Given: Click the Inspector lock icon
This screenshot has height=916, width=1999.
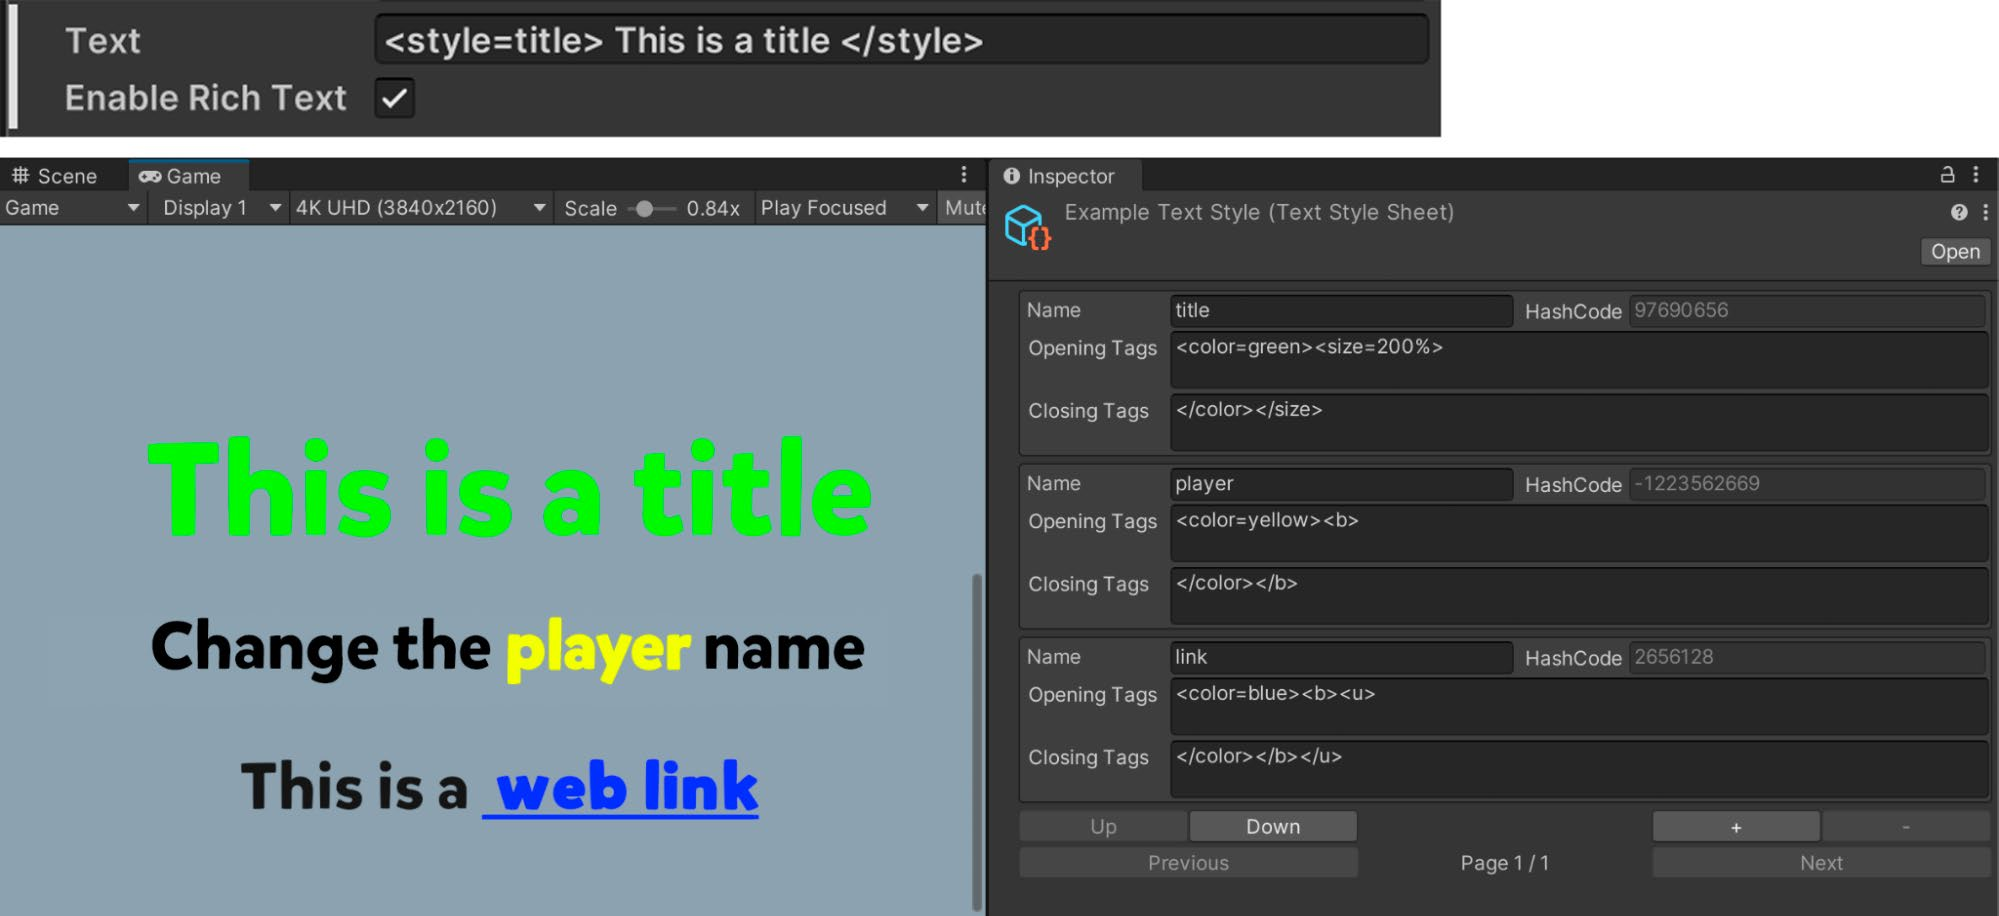Looking at the screenshot, I should click(x=1947, y=175).
